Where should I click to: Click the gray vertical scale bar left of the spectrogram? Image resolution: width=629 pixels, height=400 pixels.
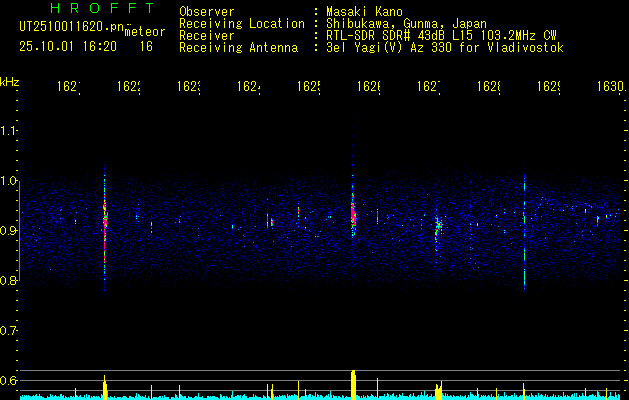(20, 230)
